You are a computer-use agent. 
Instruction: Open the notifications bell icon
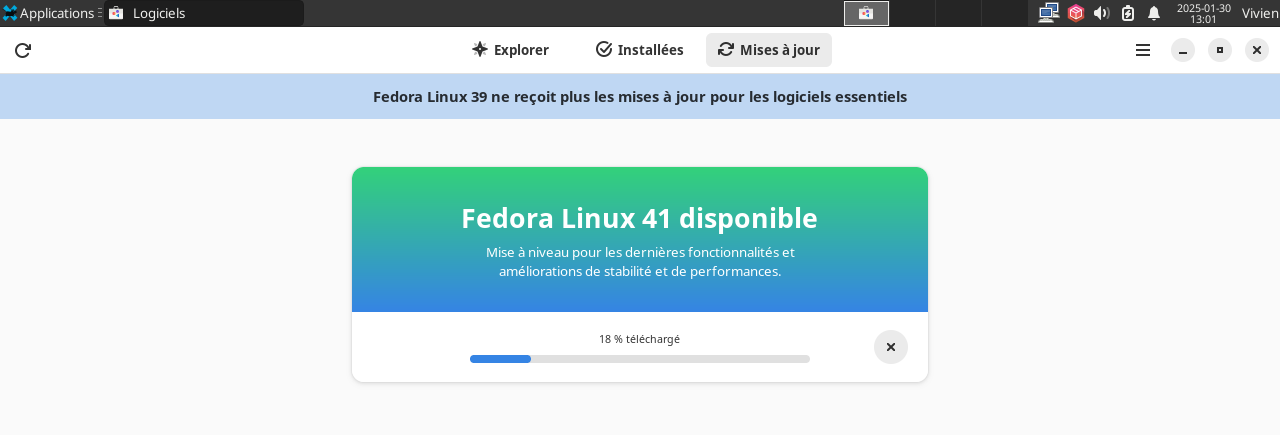(1154, 13)
